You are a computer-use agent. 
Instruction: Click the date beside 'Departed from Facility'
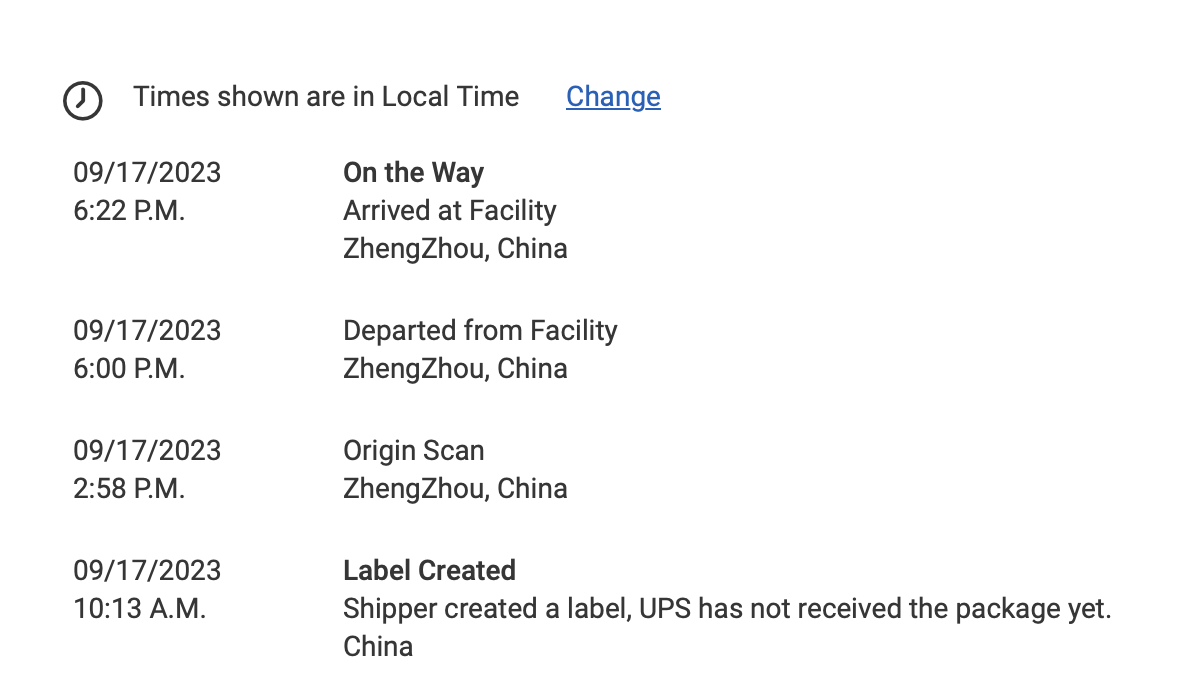pyautogui.click(x=147, y=331)
